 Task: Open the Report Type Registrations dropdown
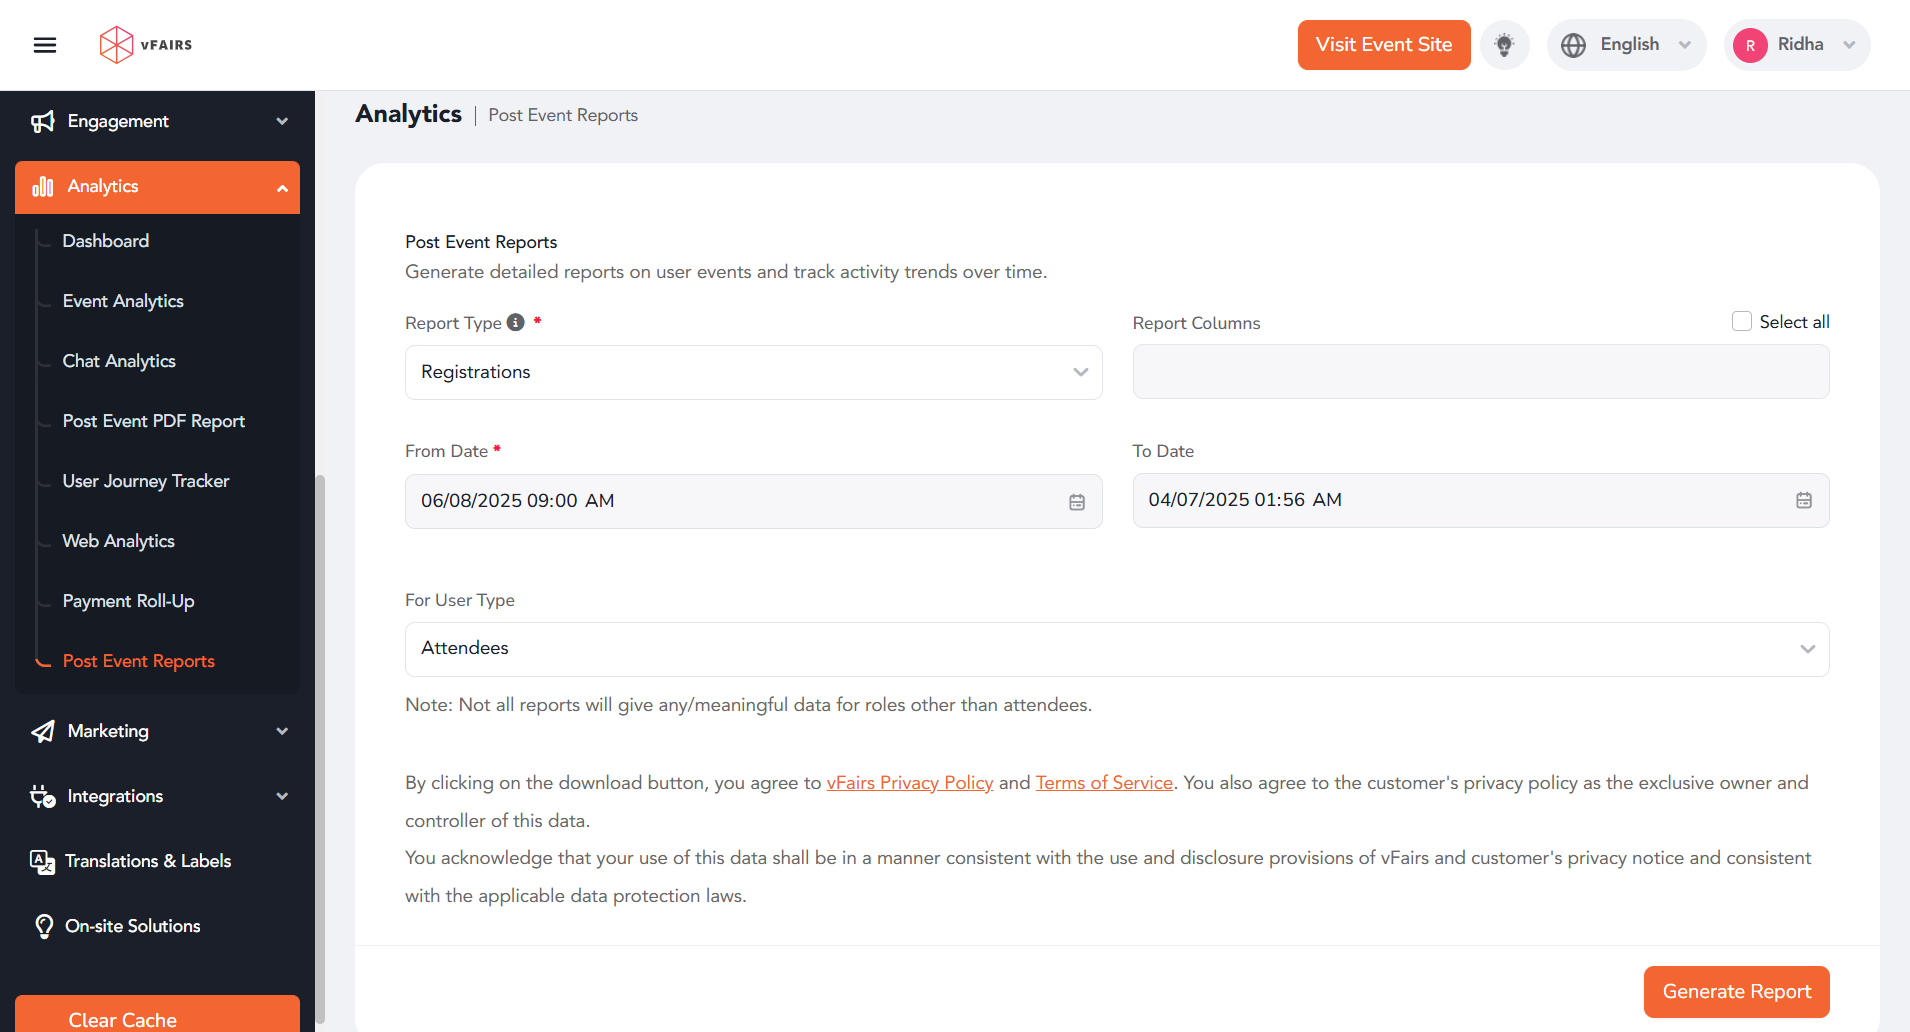coord(753,372)
